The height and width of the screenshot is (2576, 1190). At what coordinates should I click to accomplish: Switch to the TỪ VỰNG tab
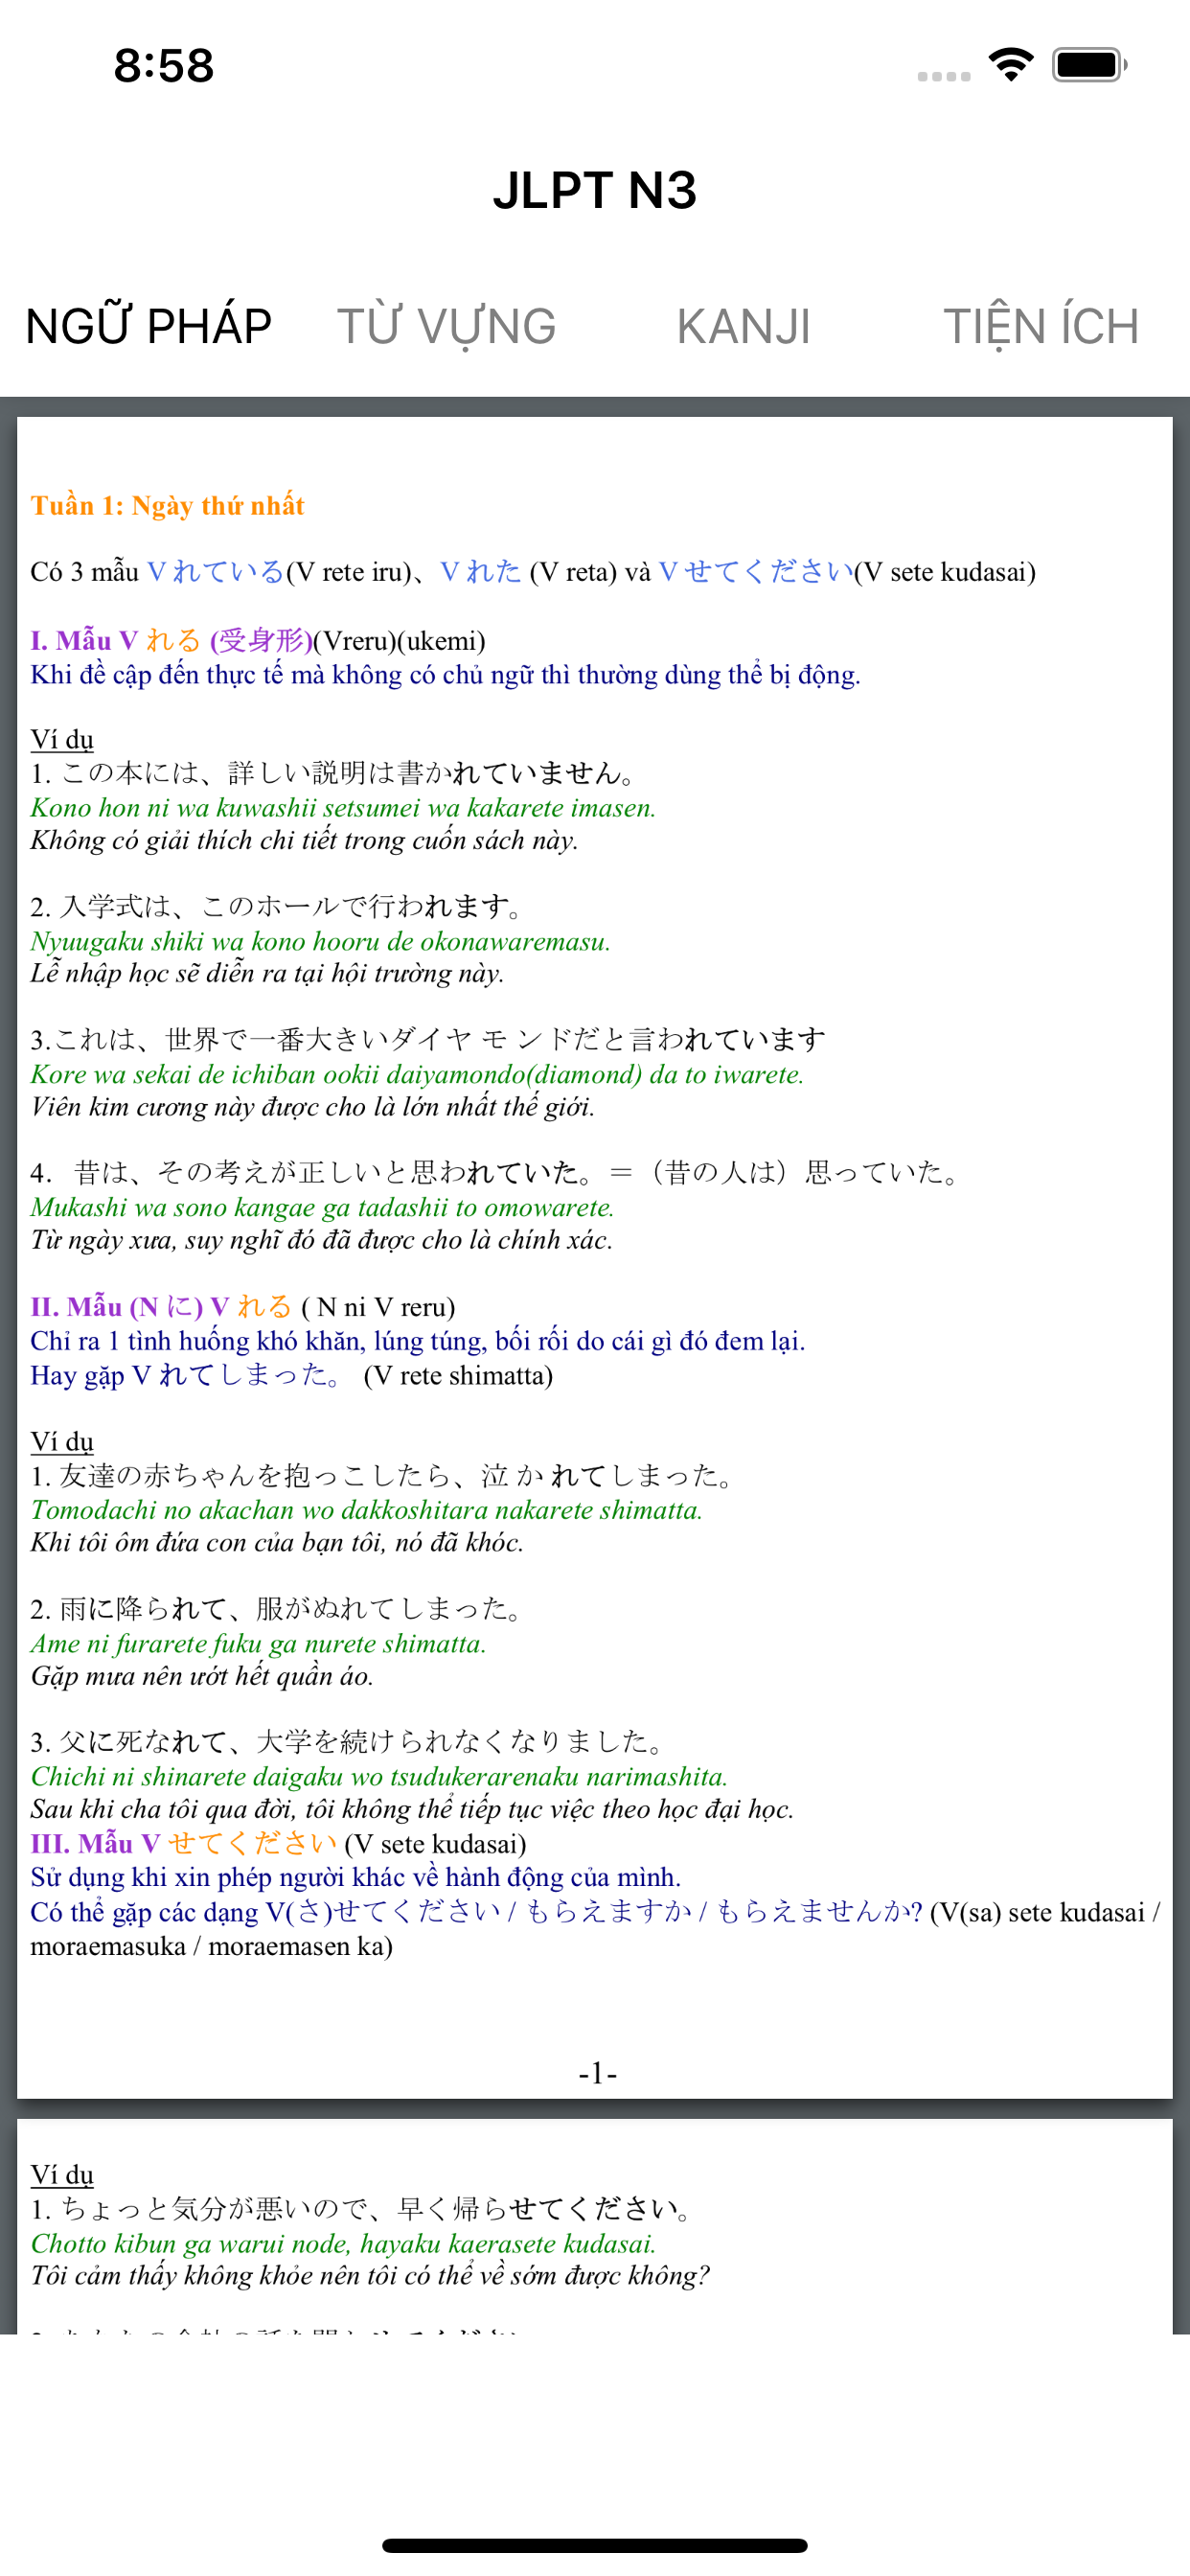point(446,326)
